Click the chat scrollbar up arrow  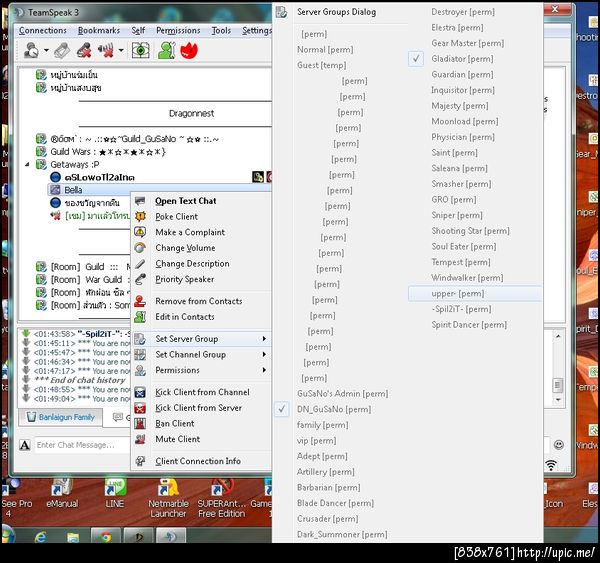coord(558,336)
